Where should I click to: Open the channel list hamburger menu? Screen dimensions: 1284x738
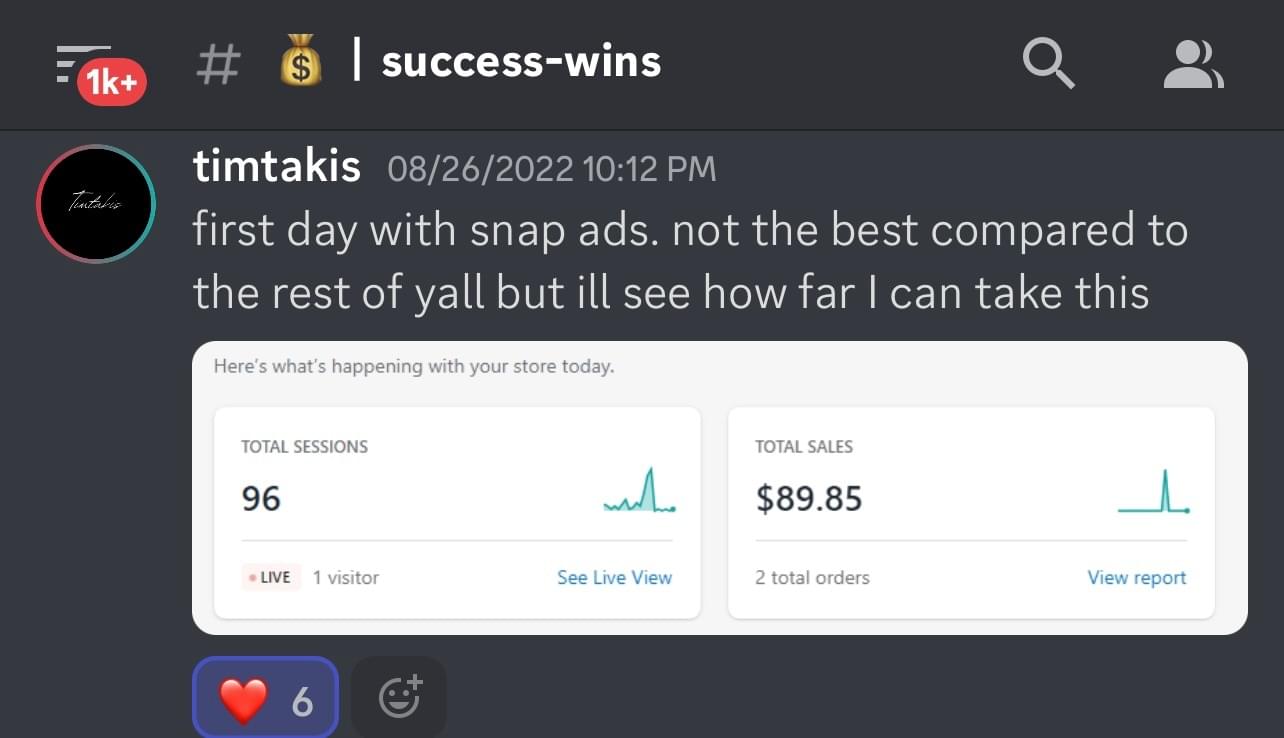pos(83,63)
